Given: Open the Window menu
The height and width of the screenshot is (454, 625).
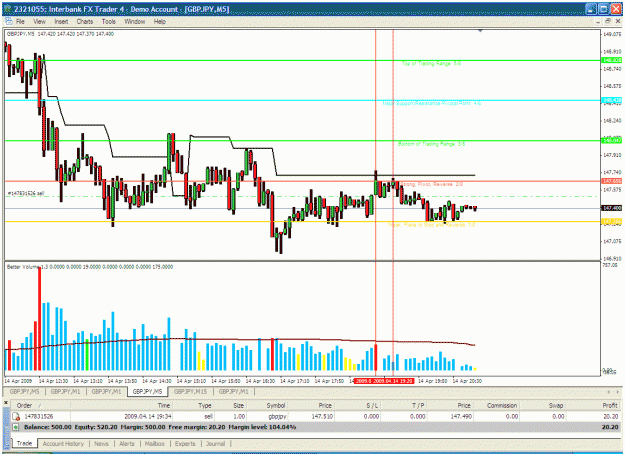Looking at the screenshot, I should (134, 22).
